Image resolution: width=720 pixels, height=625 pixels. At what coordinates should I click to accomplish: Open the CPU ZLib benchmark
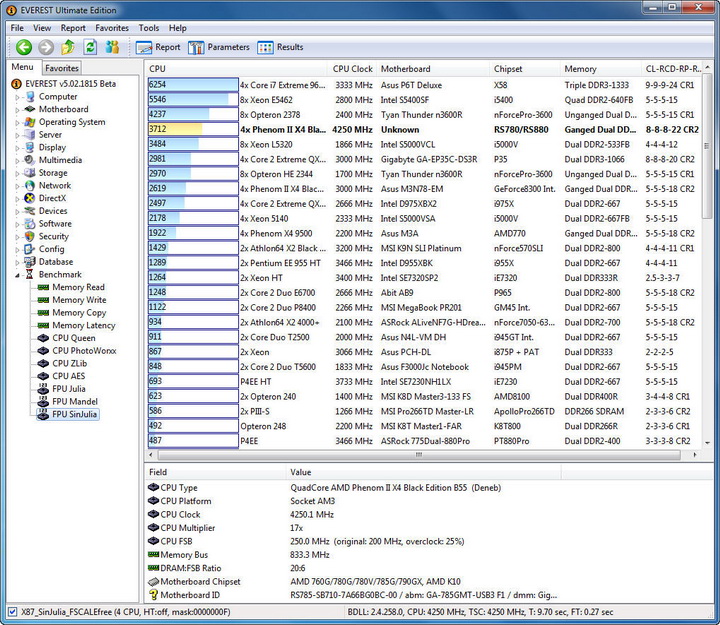tap(69, 364)
